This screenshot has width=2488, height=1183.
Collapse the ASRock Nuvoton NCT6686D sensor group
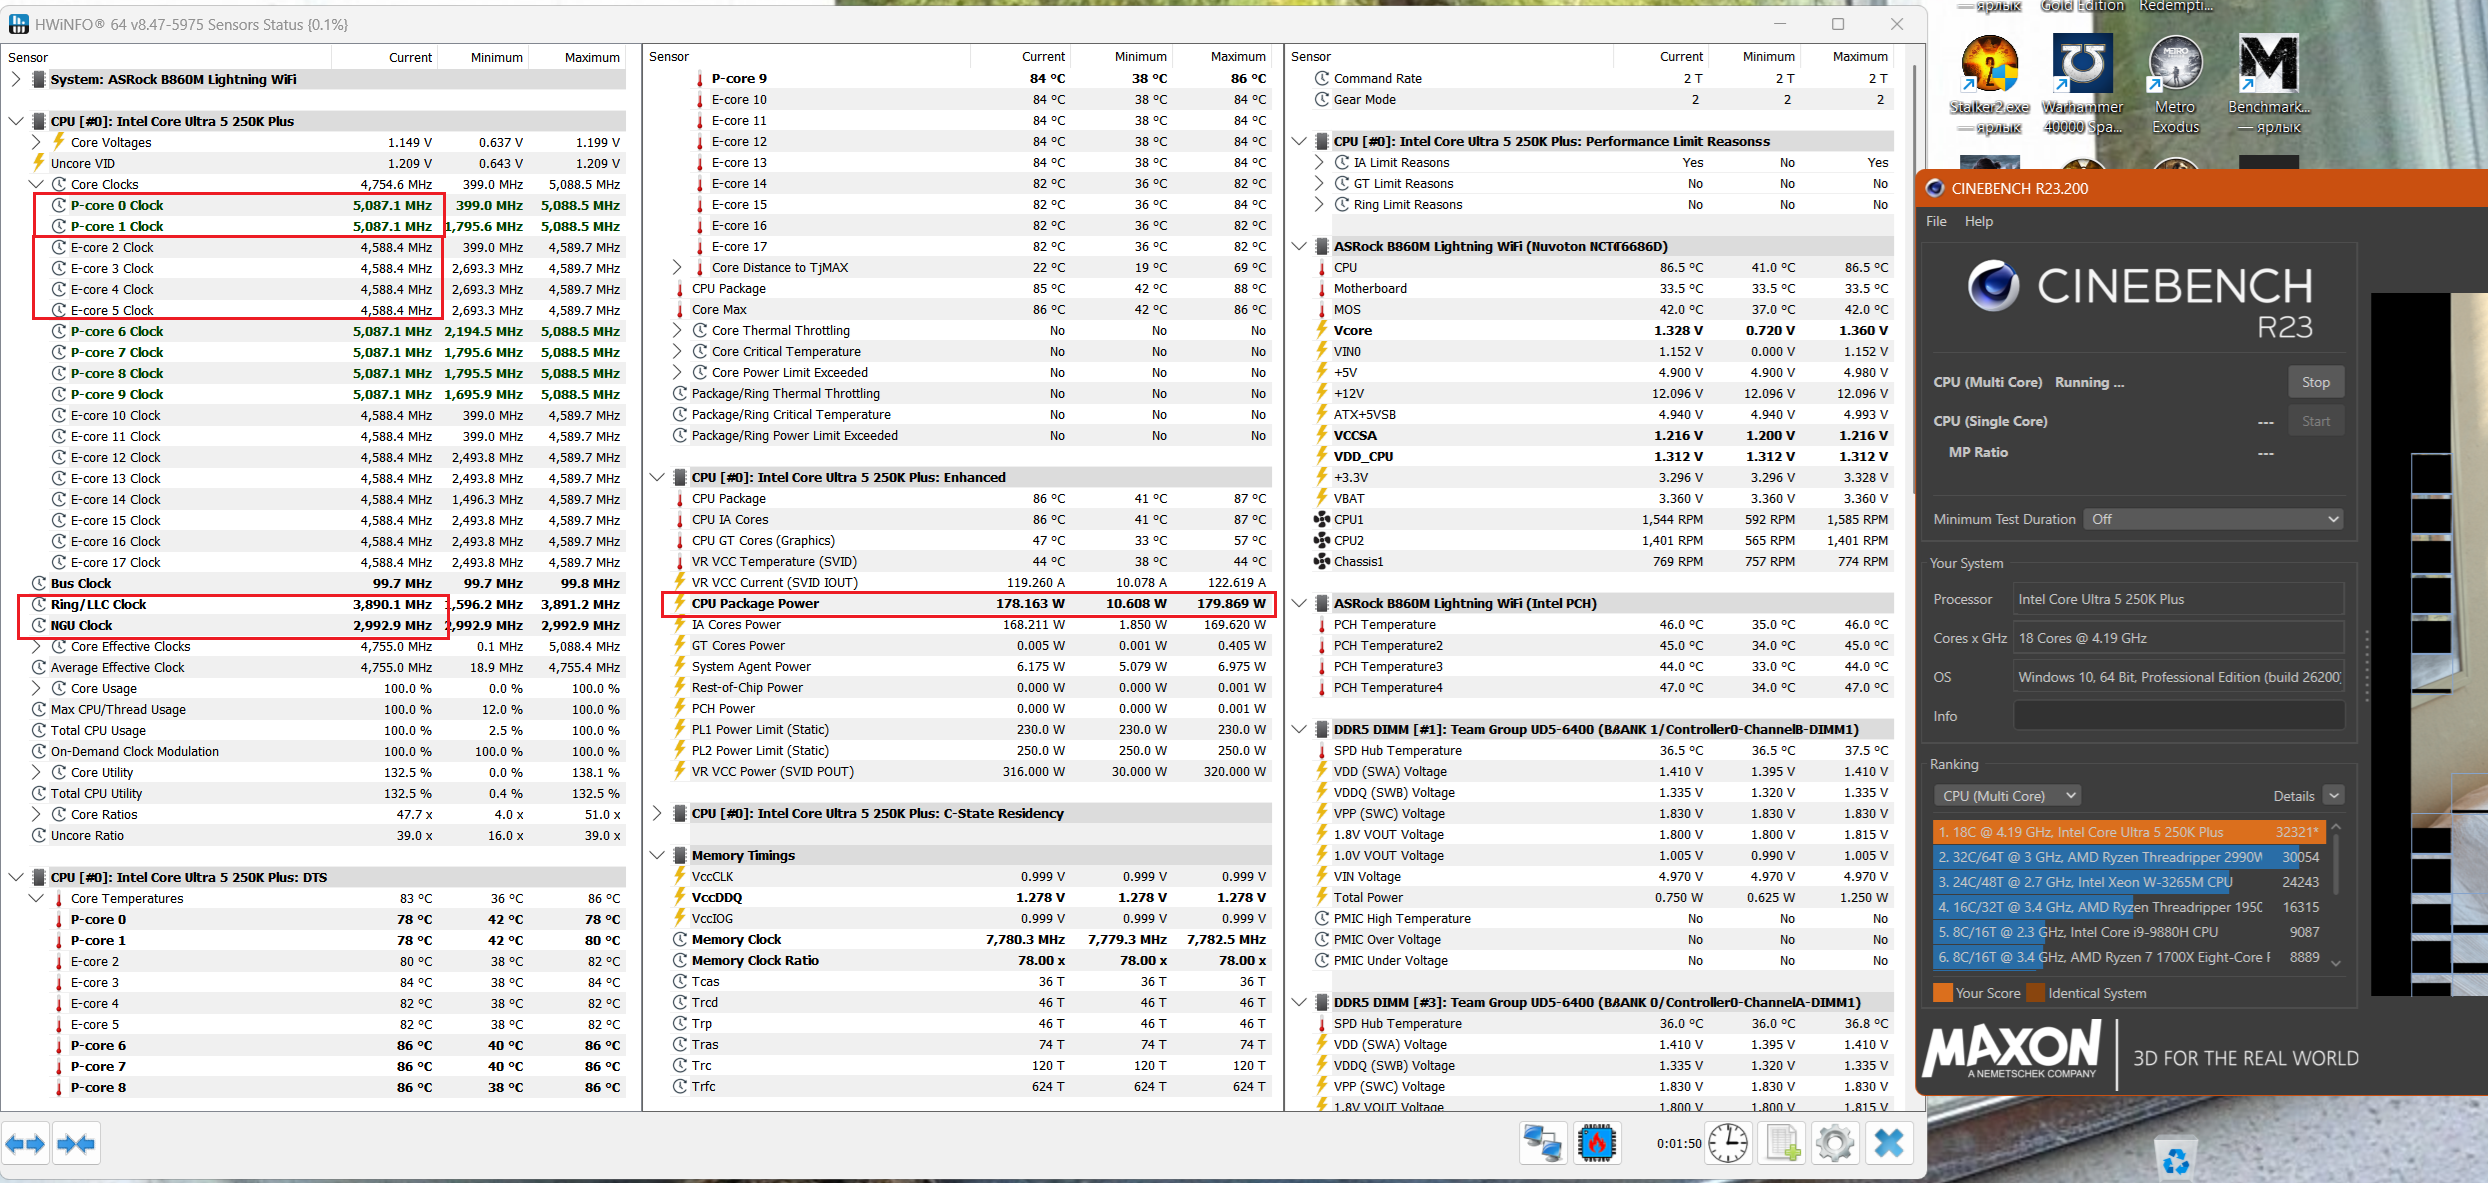pyautogui.click(x=1300, y=247)
